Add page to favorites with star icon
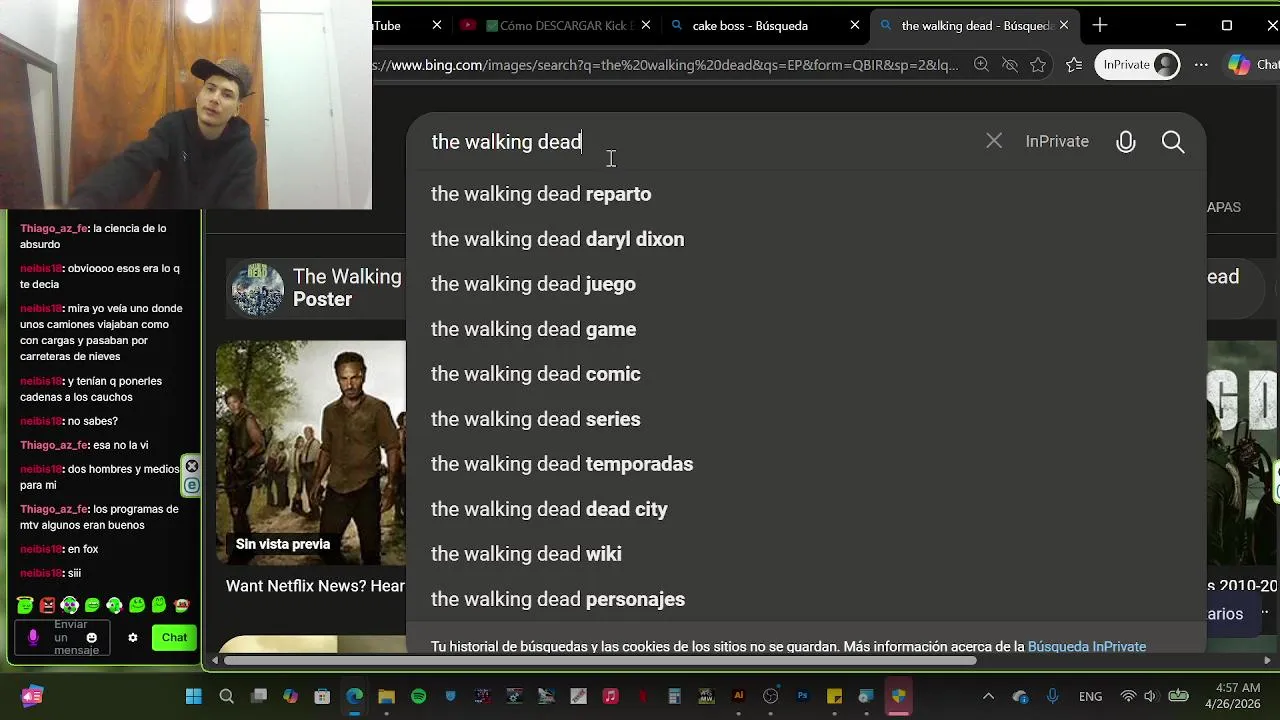 pos(1038,65)
